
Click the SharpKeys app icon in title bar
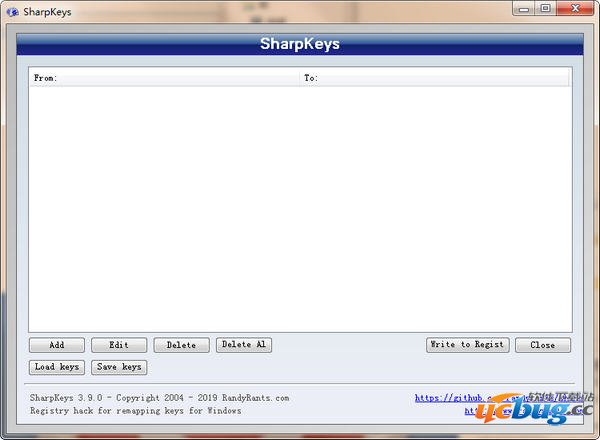coord(12,11)
